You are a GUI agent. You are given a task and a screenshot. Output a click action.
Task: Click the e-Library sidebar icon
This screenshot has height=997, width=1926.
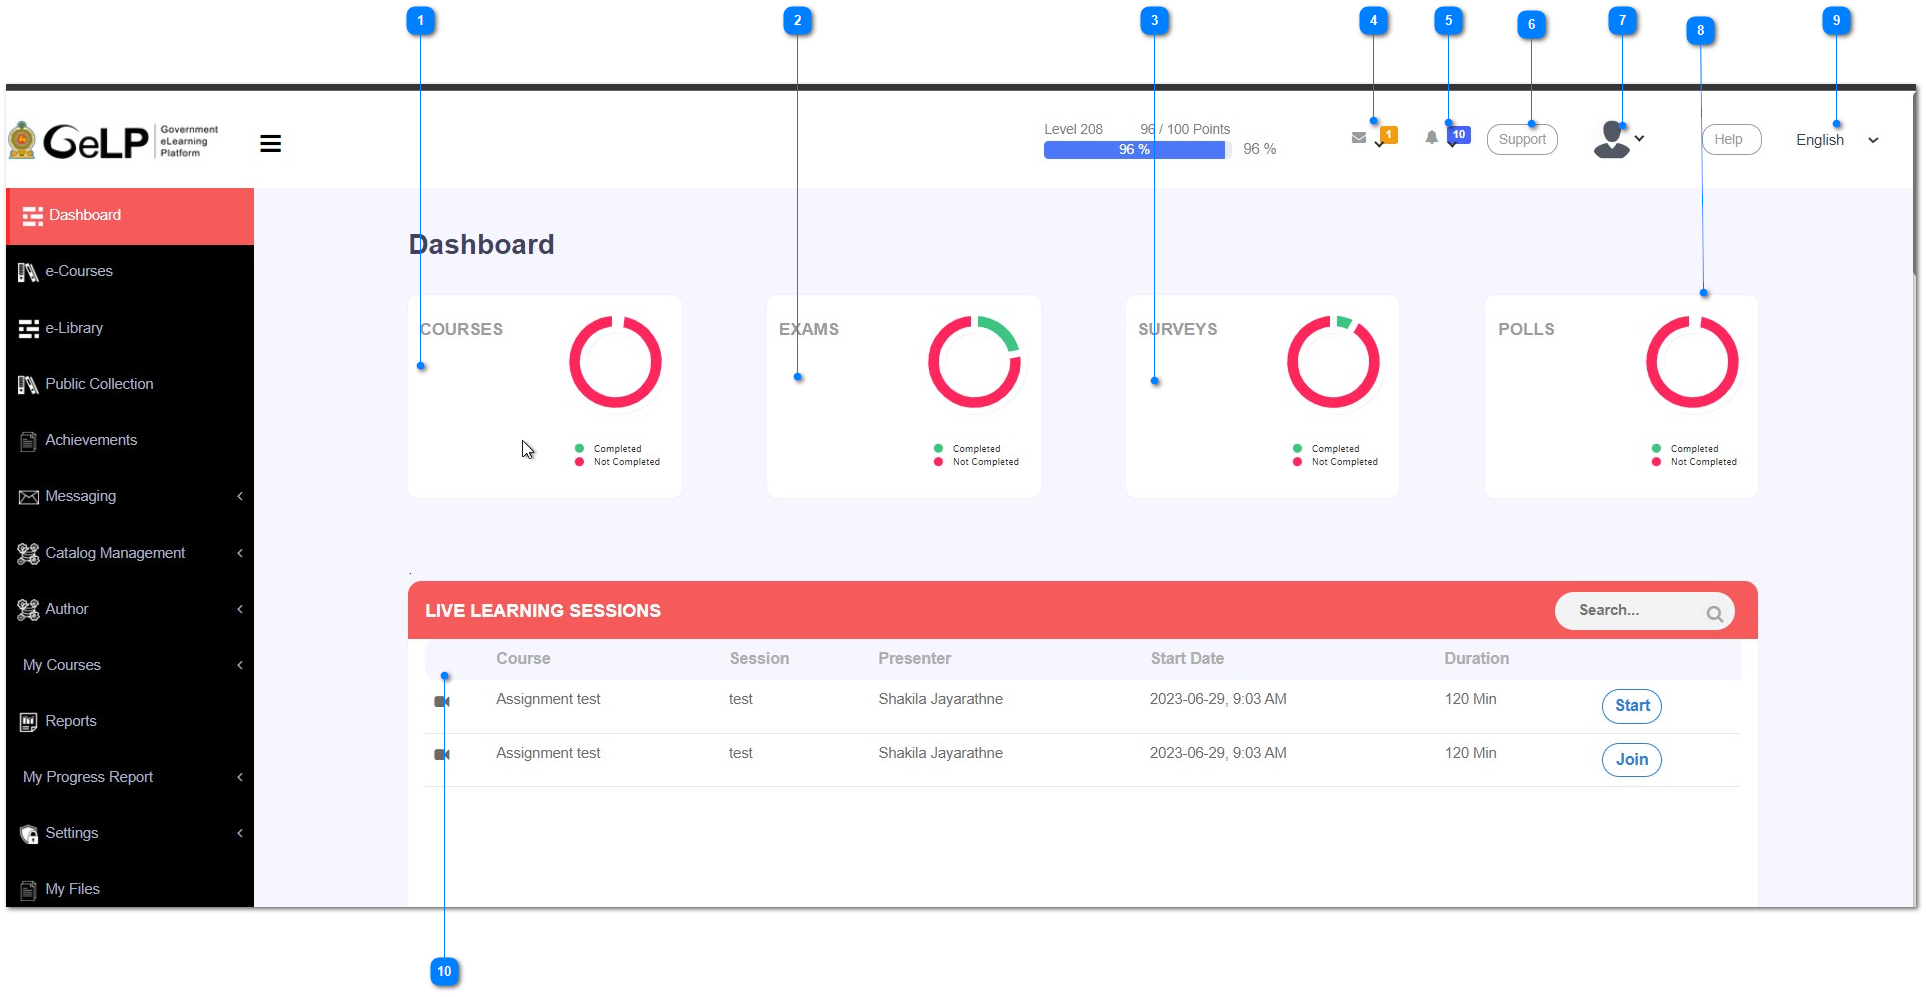29,329
